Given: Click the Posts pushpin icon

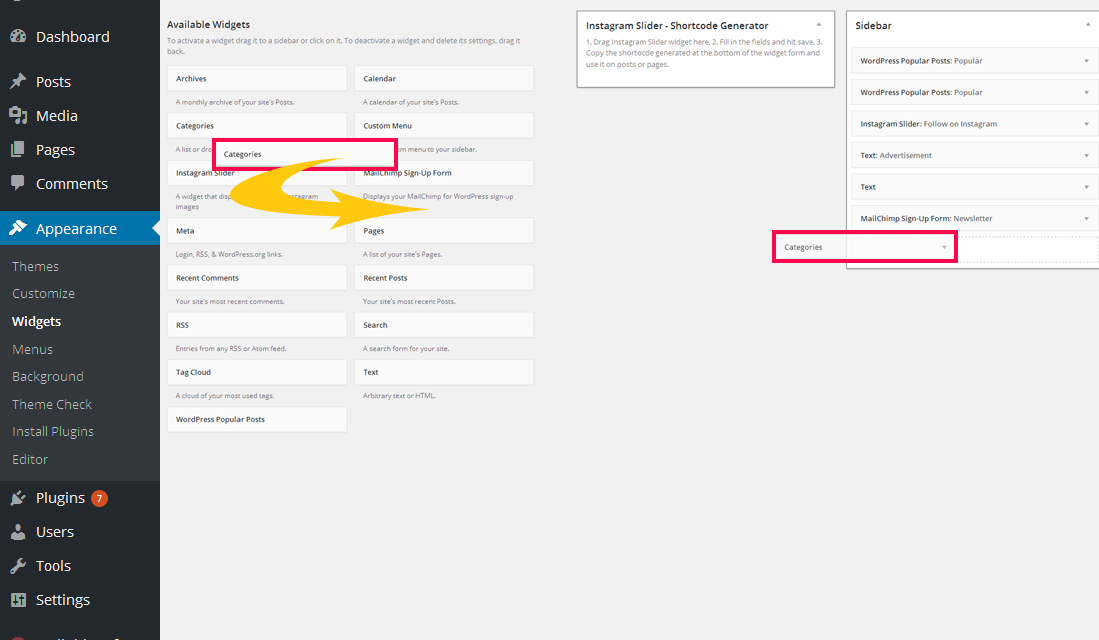Looking at the screenshot, I should coord(18,81).
